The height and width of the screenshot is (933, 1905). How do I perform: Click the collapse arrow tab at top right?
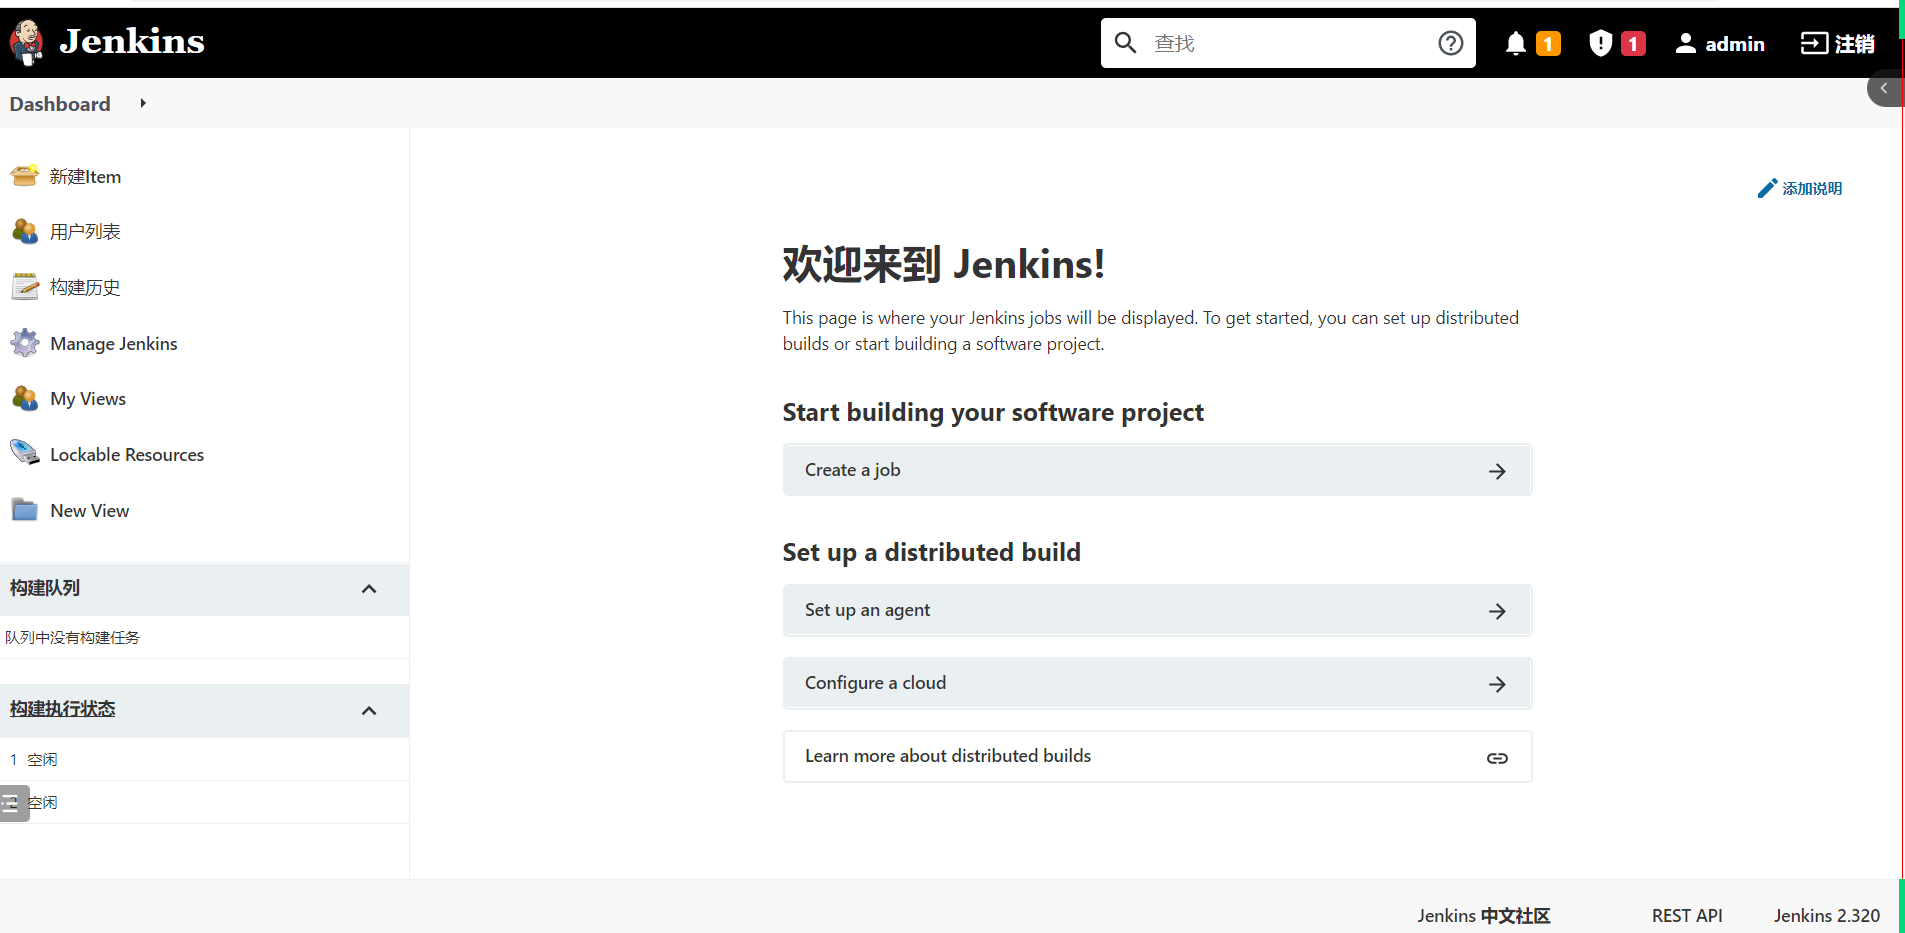[1884, 88]
